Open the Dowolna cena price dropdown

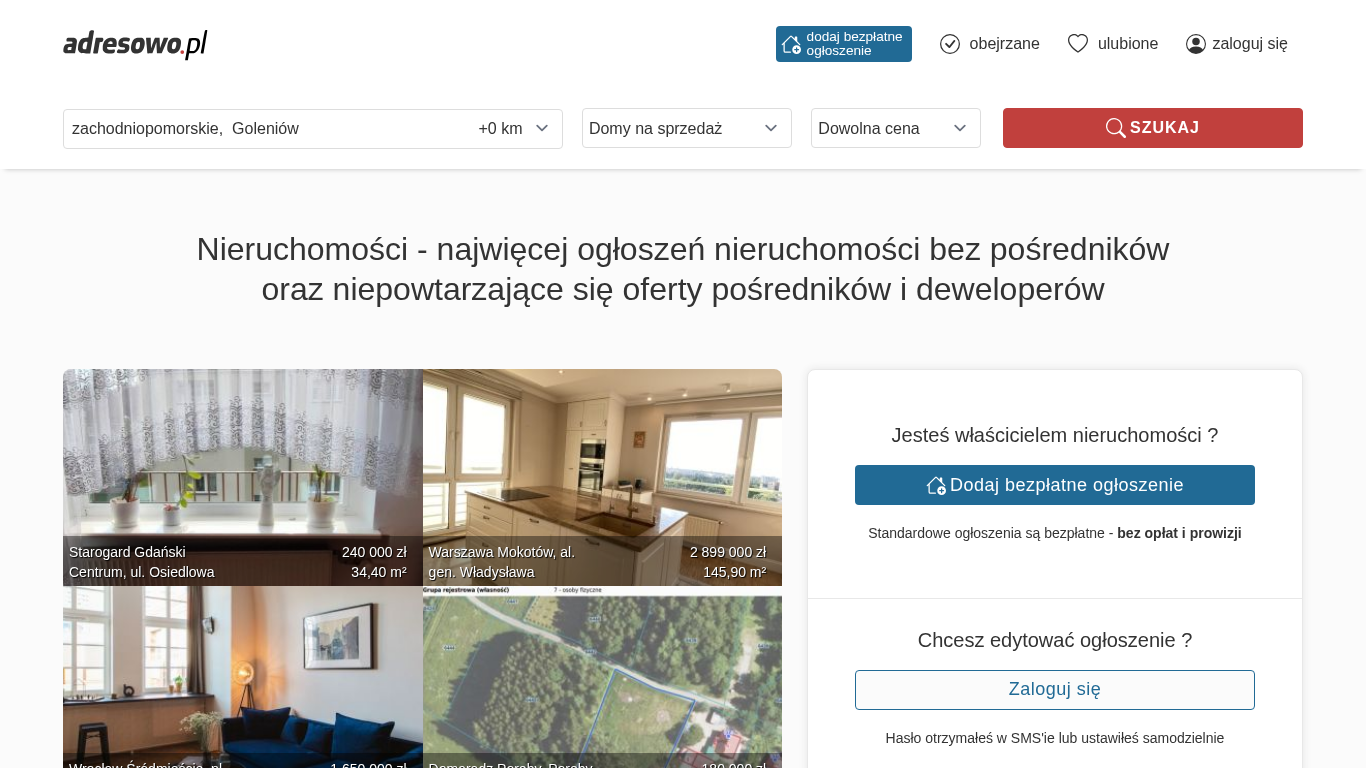pyautogui.click(x=896, y=128)
